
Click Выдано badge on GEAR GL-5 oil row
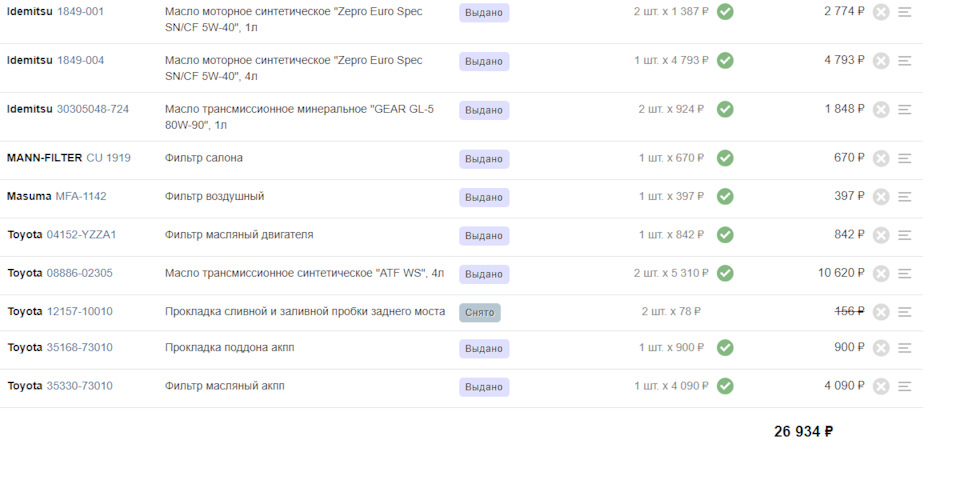click(484, 110)
